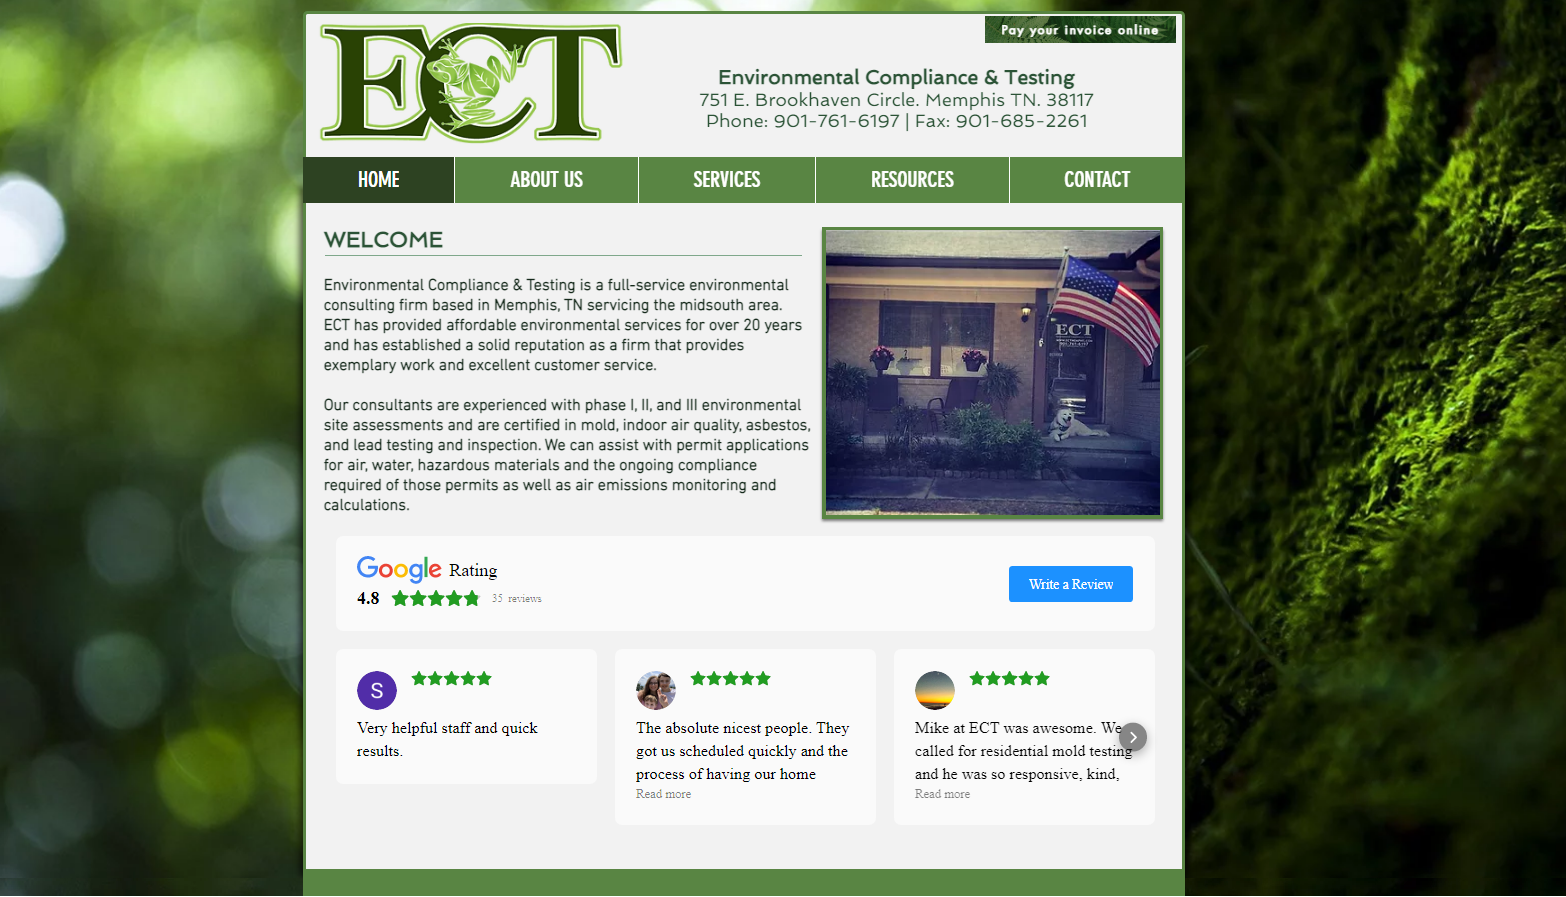This screenshot has height=897, width=1566.
Task: Open the HOME menu tab
Action: [379, 180]
